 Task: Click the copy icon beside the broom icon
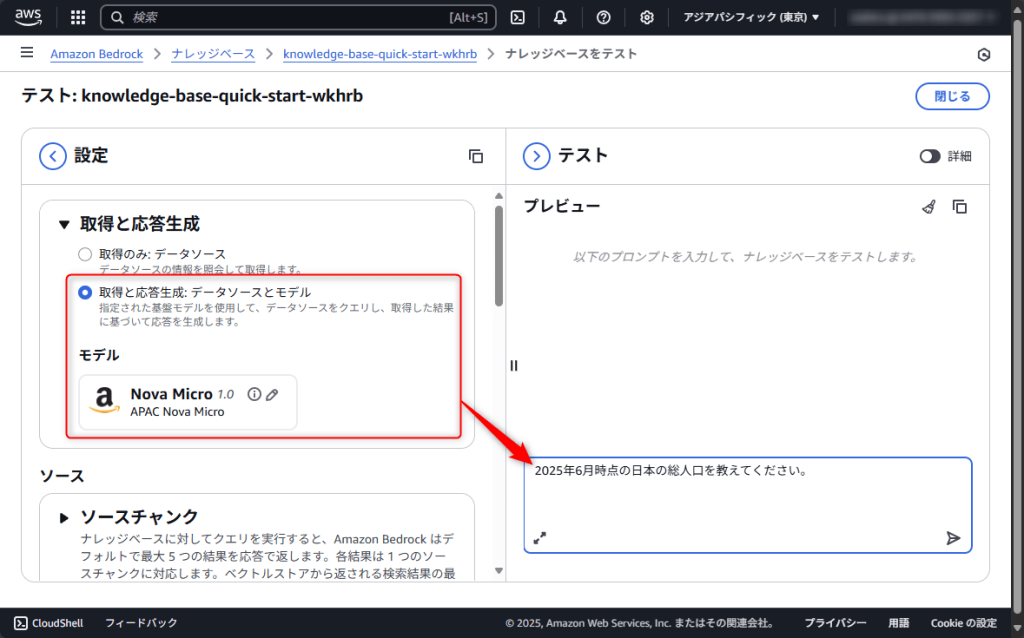click(959, 207)
